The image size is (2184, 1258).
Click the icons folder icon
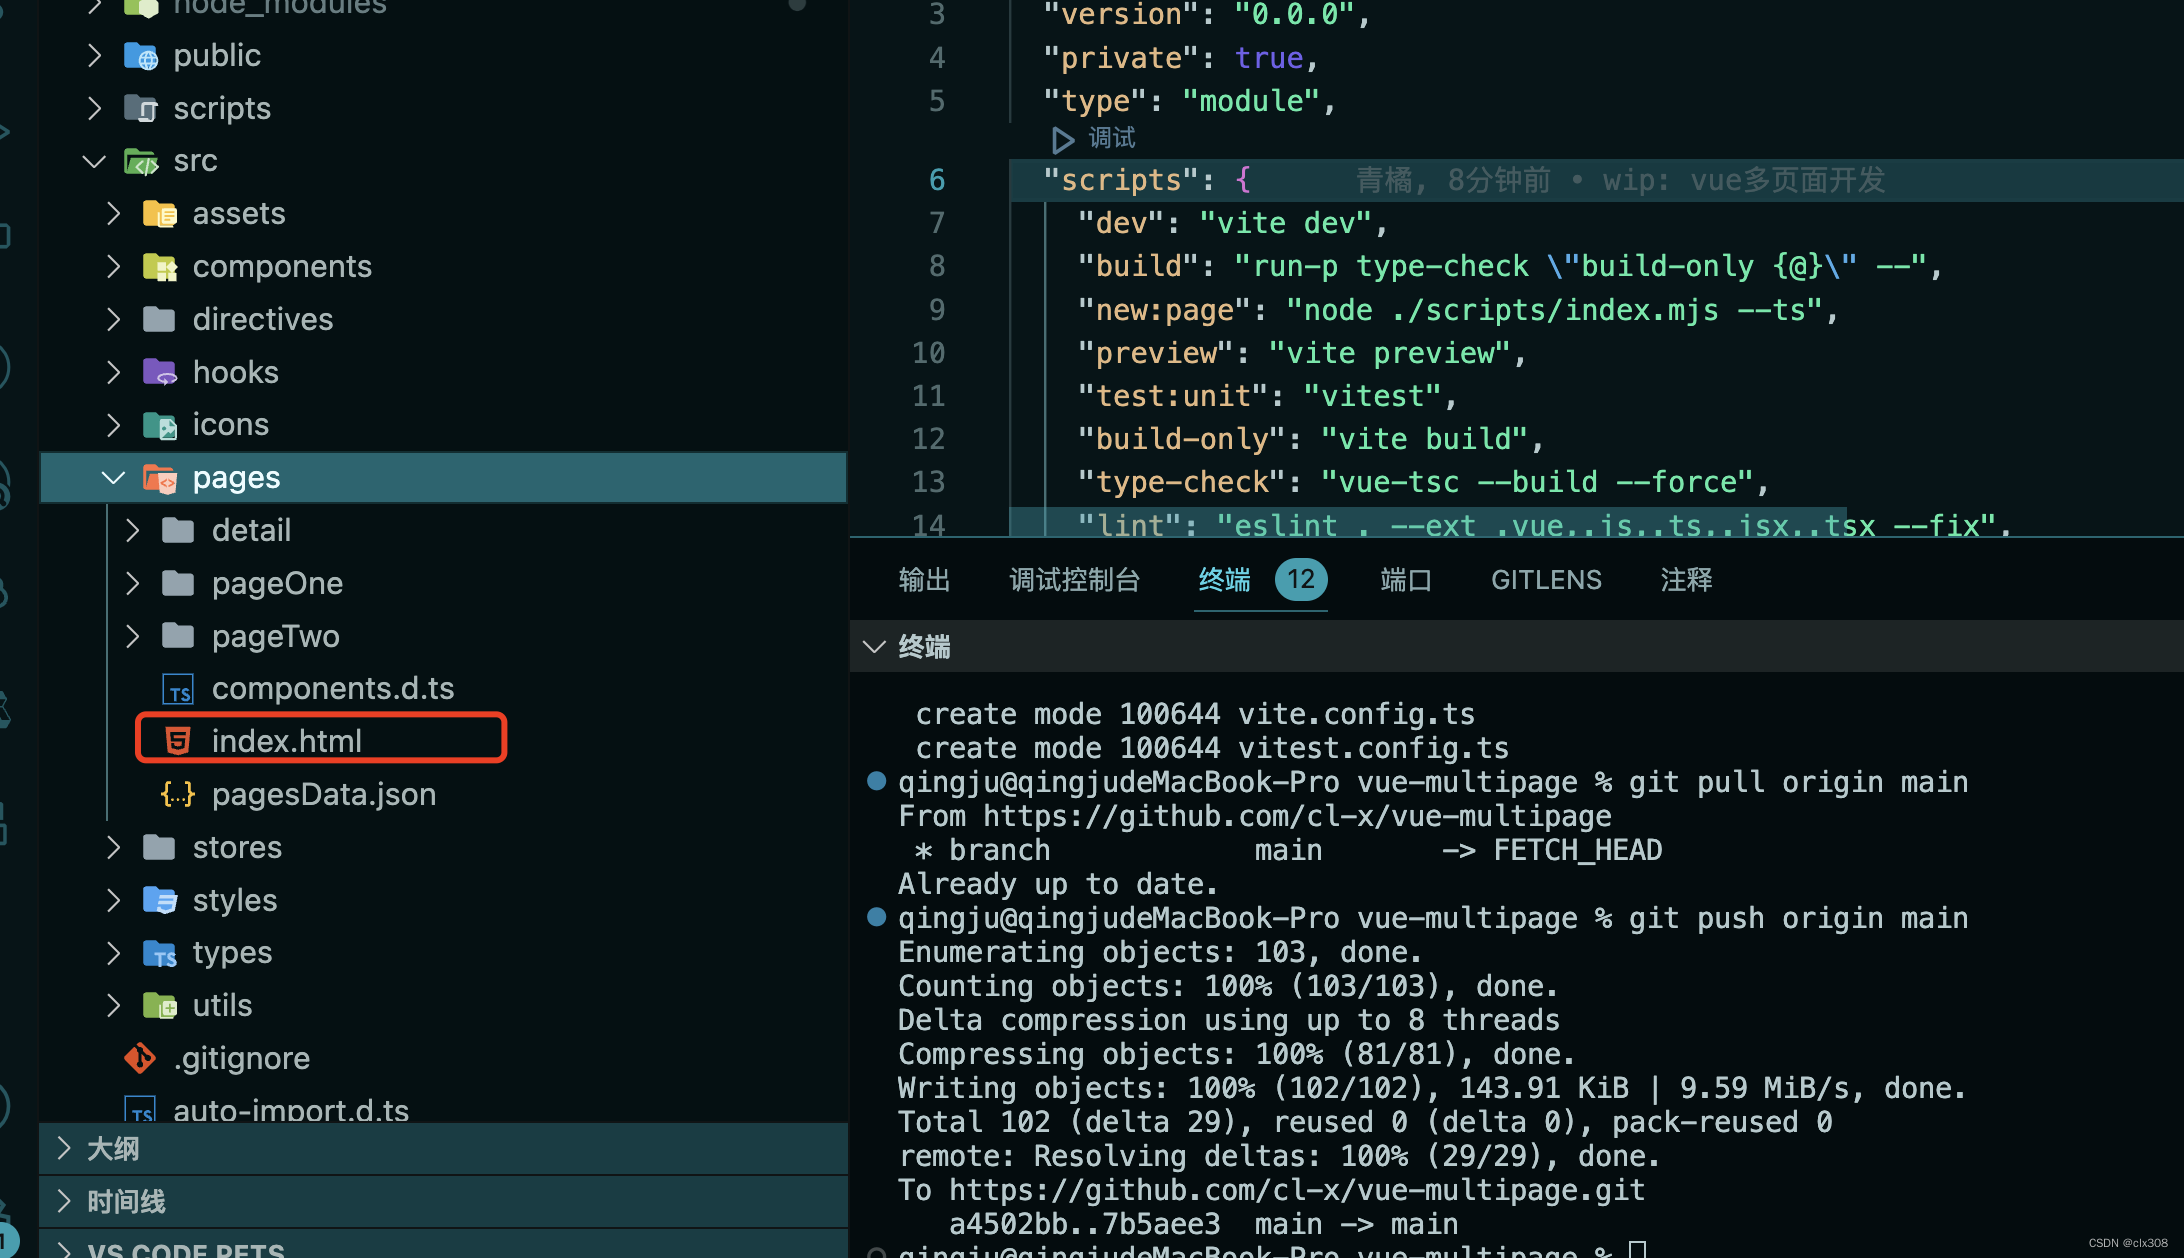(x=160, y=425)
